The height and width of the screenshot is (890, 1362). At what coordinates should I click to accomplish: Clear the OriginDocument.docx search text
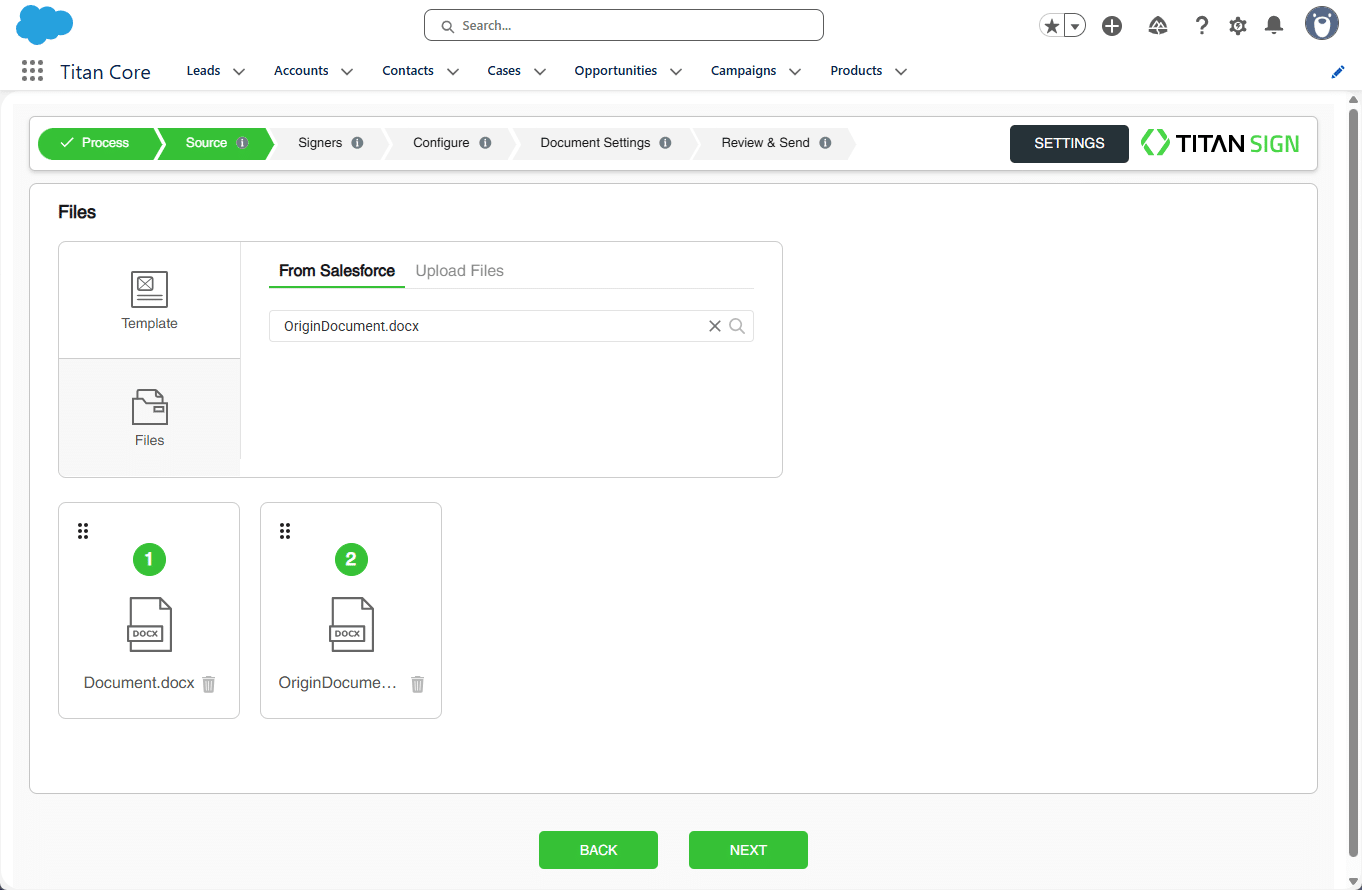(x=715, y=326)
